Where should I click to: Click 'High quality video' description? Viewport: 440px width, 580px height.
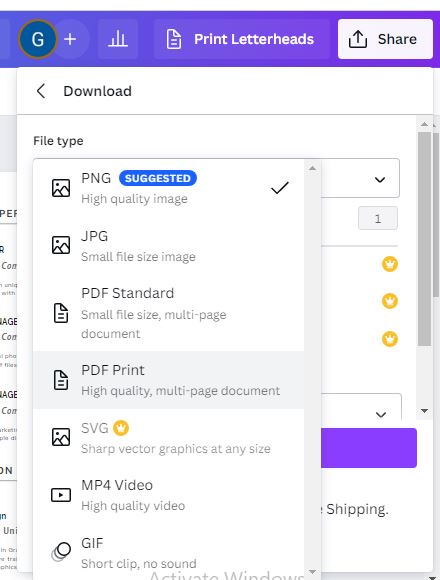[133, 506]
